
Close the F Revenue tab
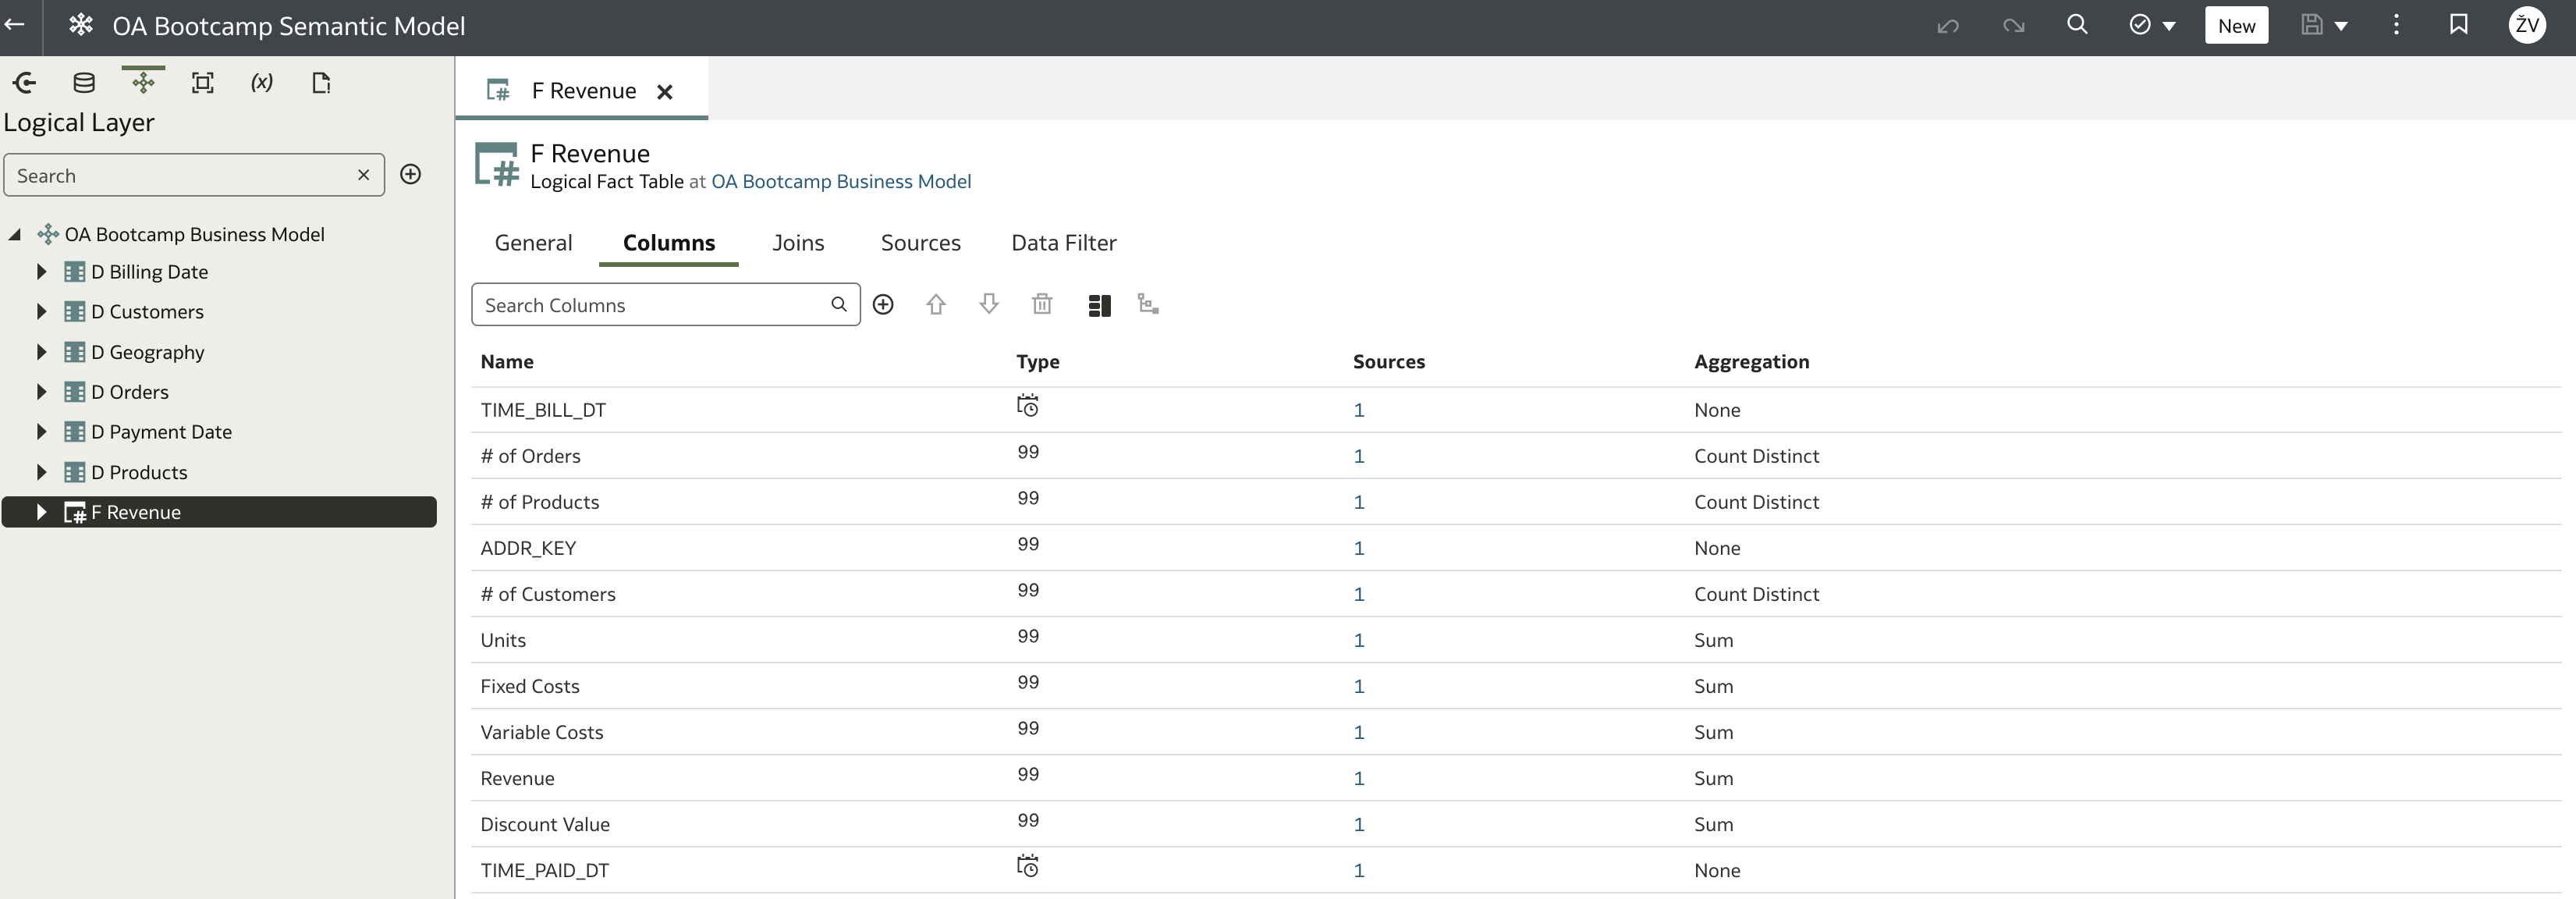(664, 92)
